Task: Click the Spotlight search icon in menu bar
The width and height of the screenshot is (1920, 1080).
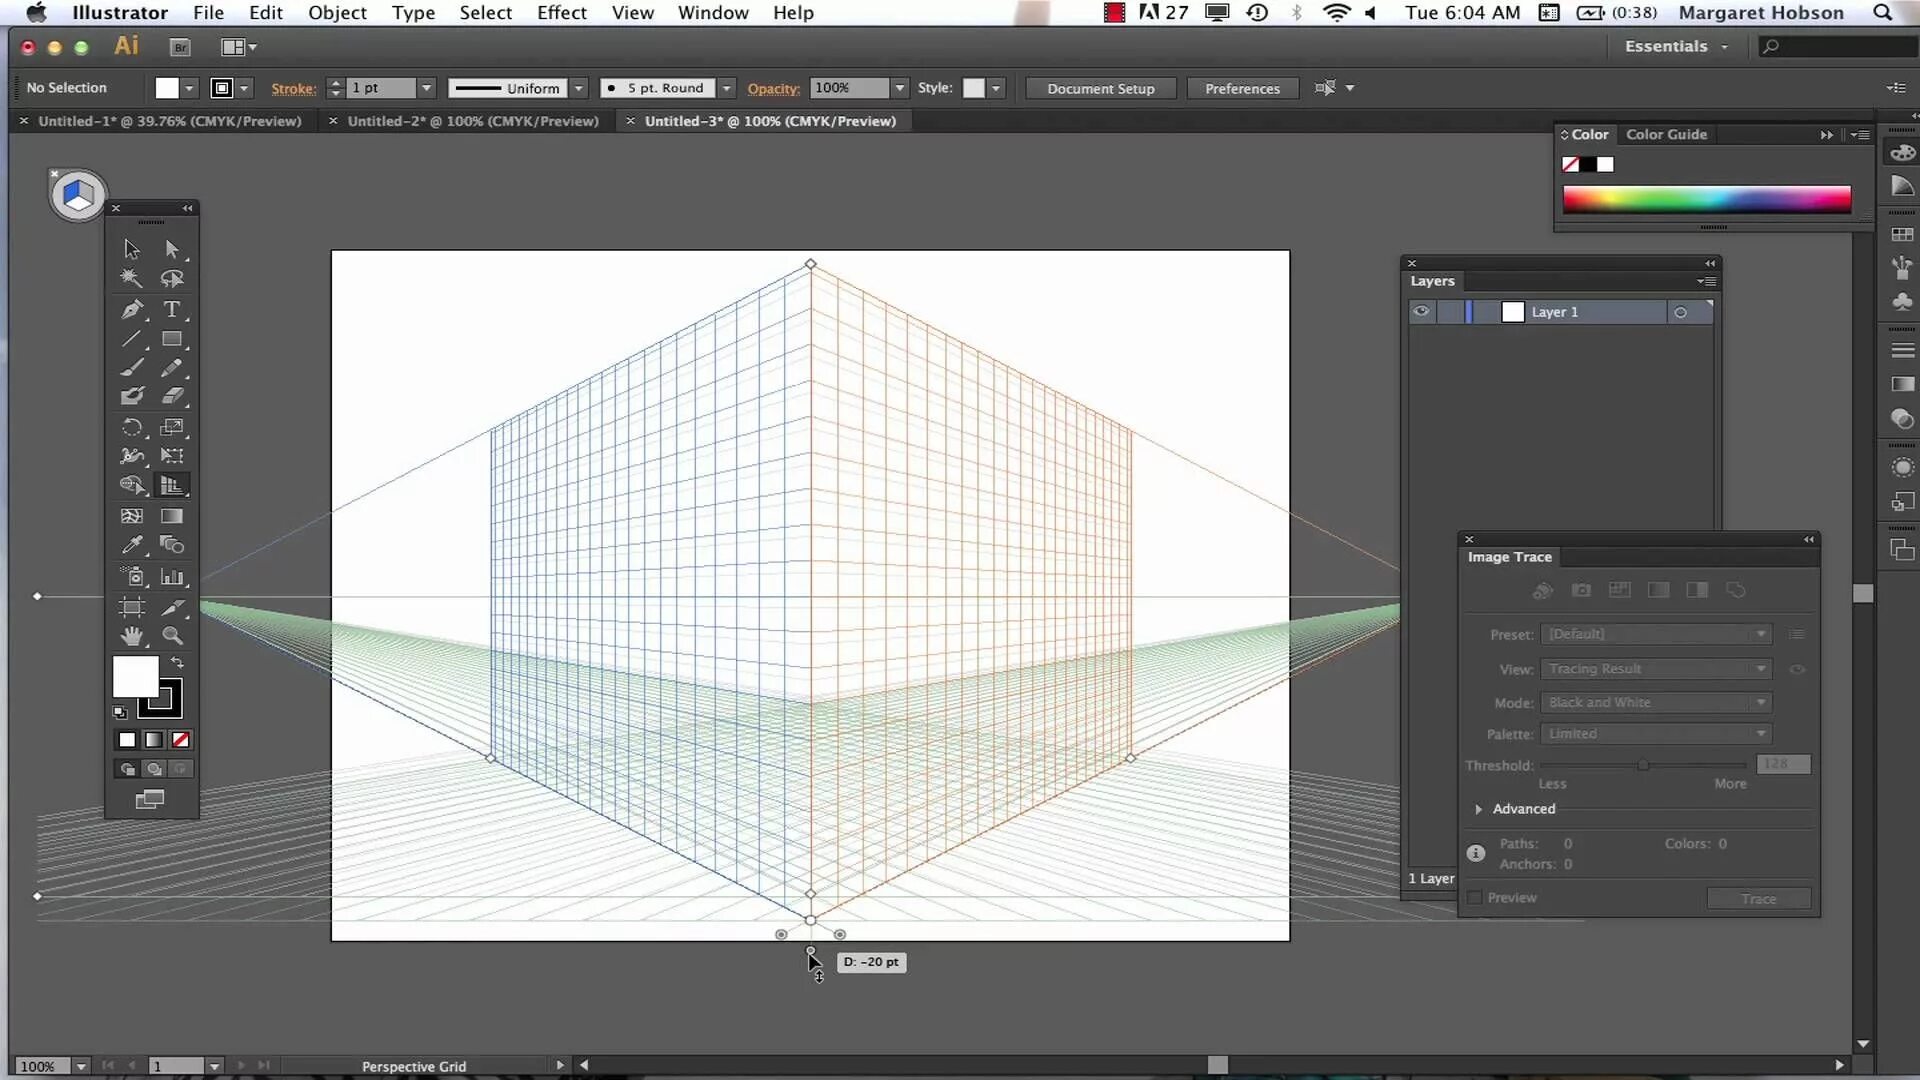Action: coord(1882,13)
